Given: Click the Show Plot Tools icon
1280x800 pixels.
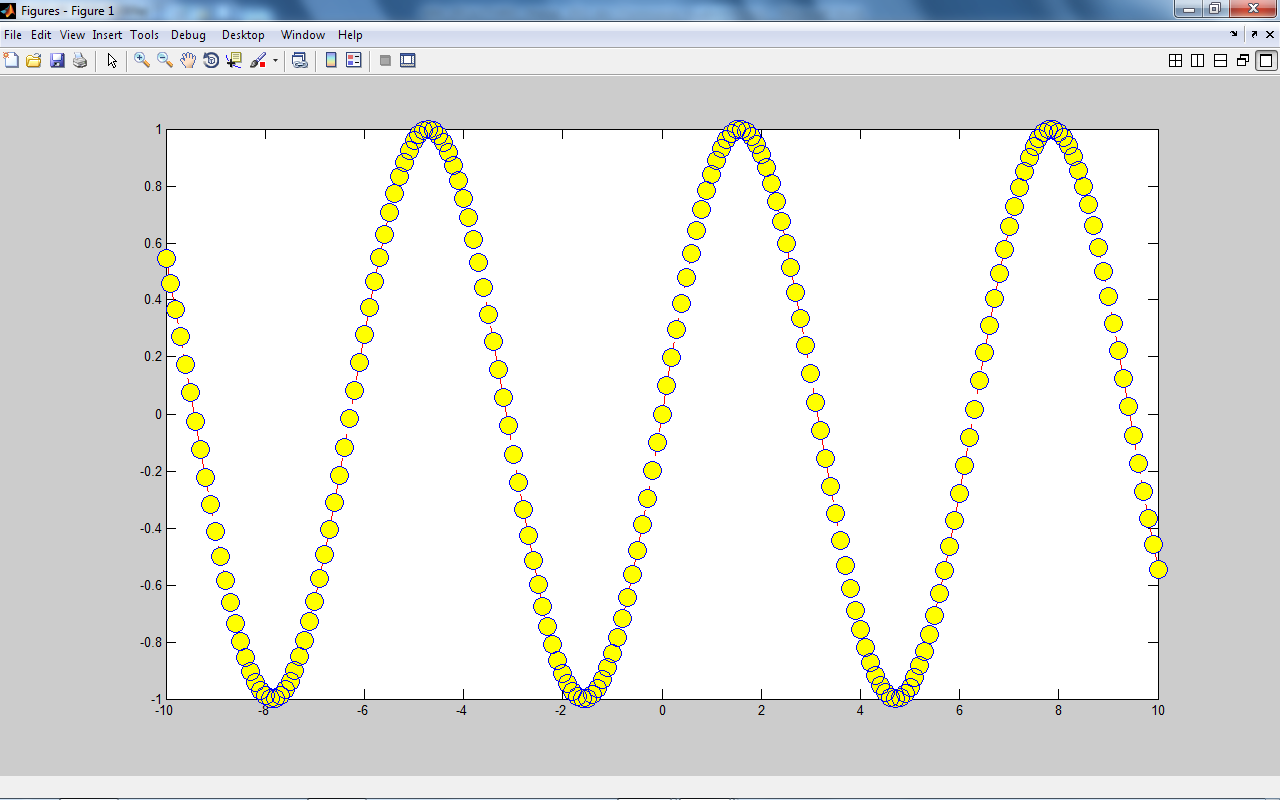Looking at the screenshot, I should (407, 61).
